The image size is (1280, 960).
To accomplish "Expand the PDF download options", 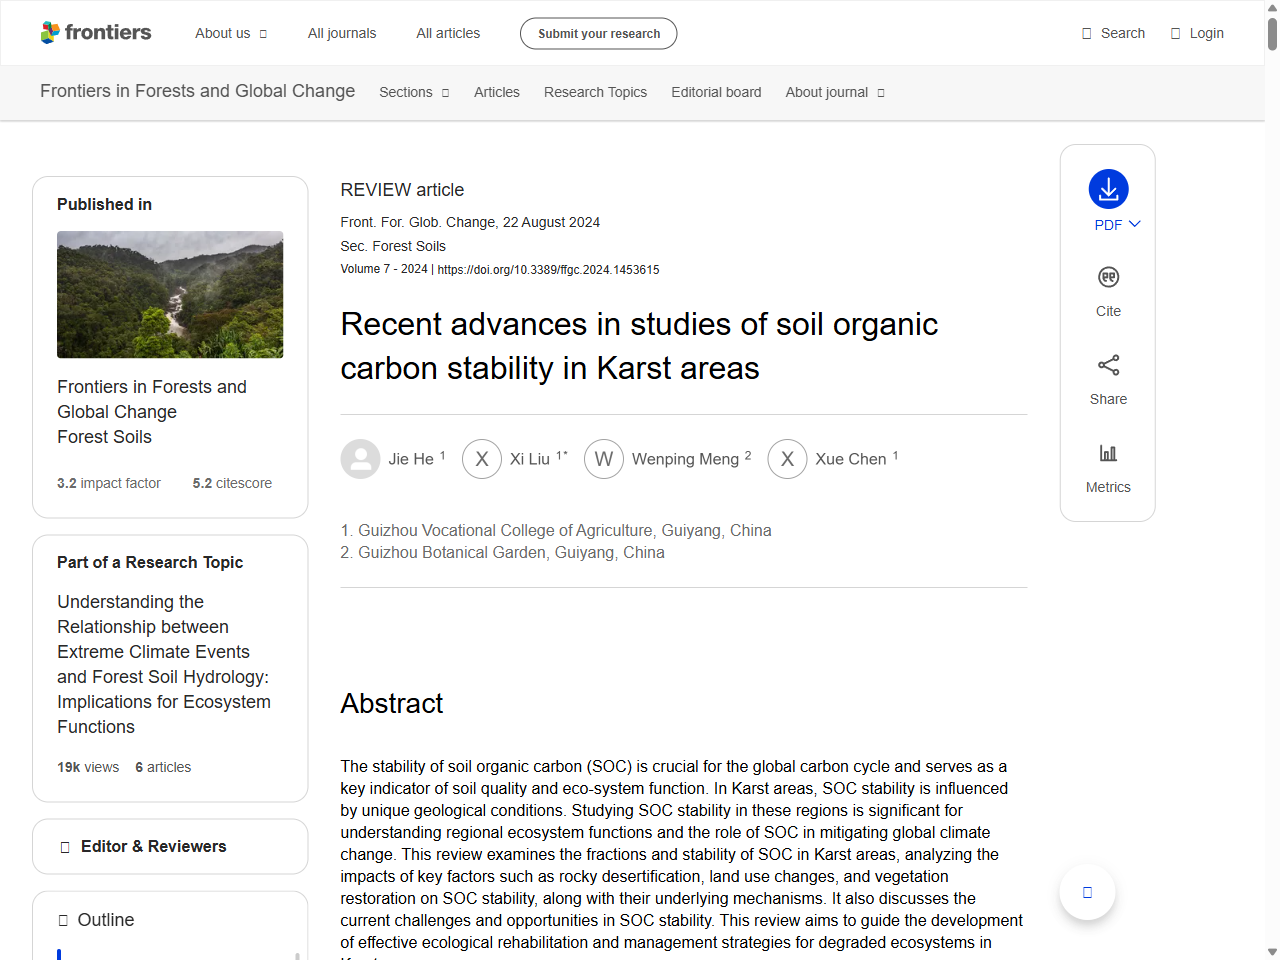I will tap(1133, 224).
